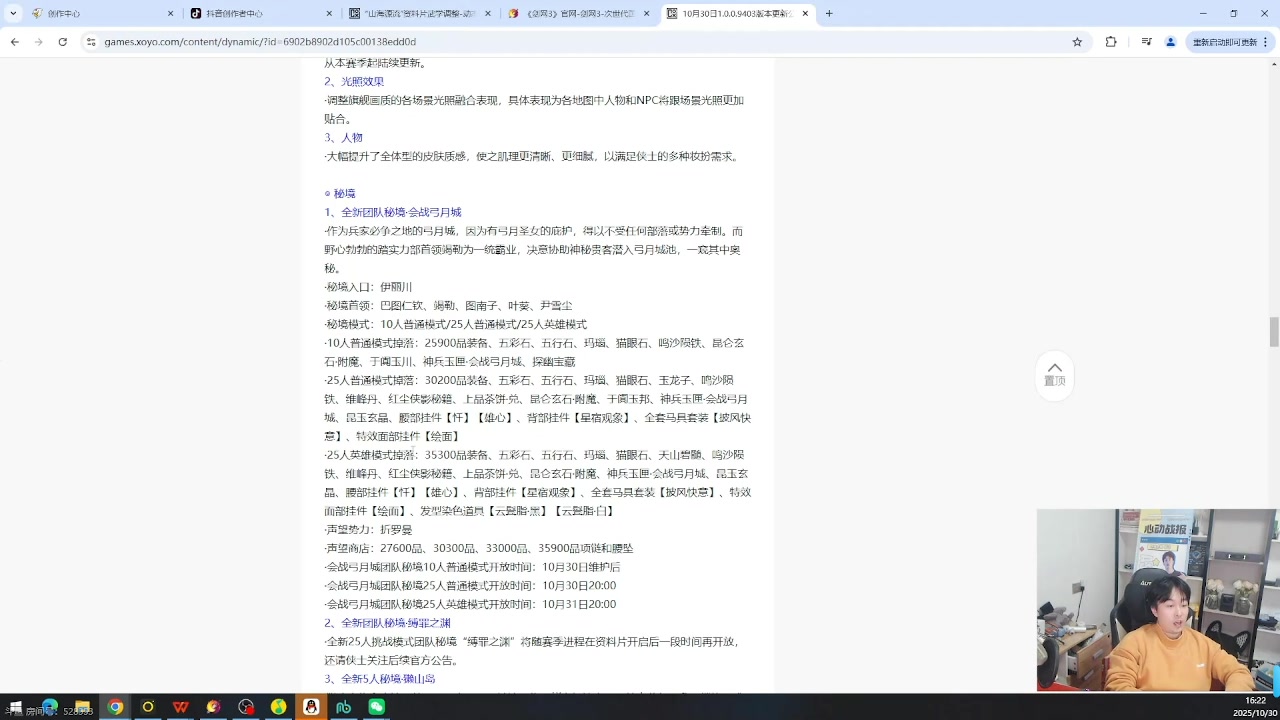Open QQ from the taskbar
Screen dimensions: 1280x720
311,708
